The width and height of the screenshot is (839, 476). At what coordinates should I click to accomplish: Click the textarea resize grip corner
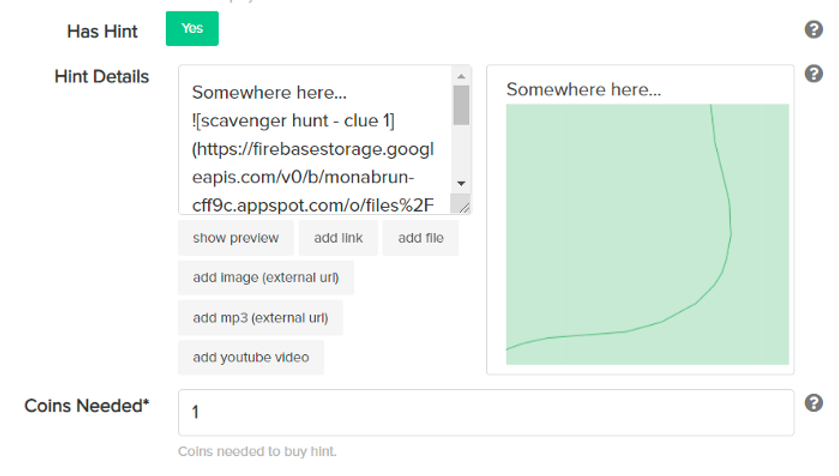coord(463,206)
